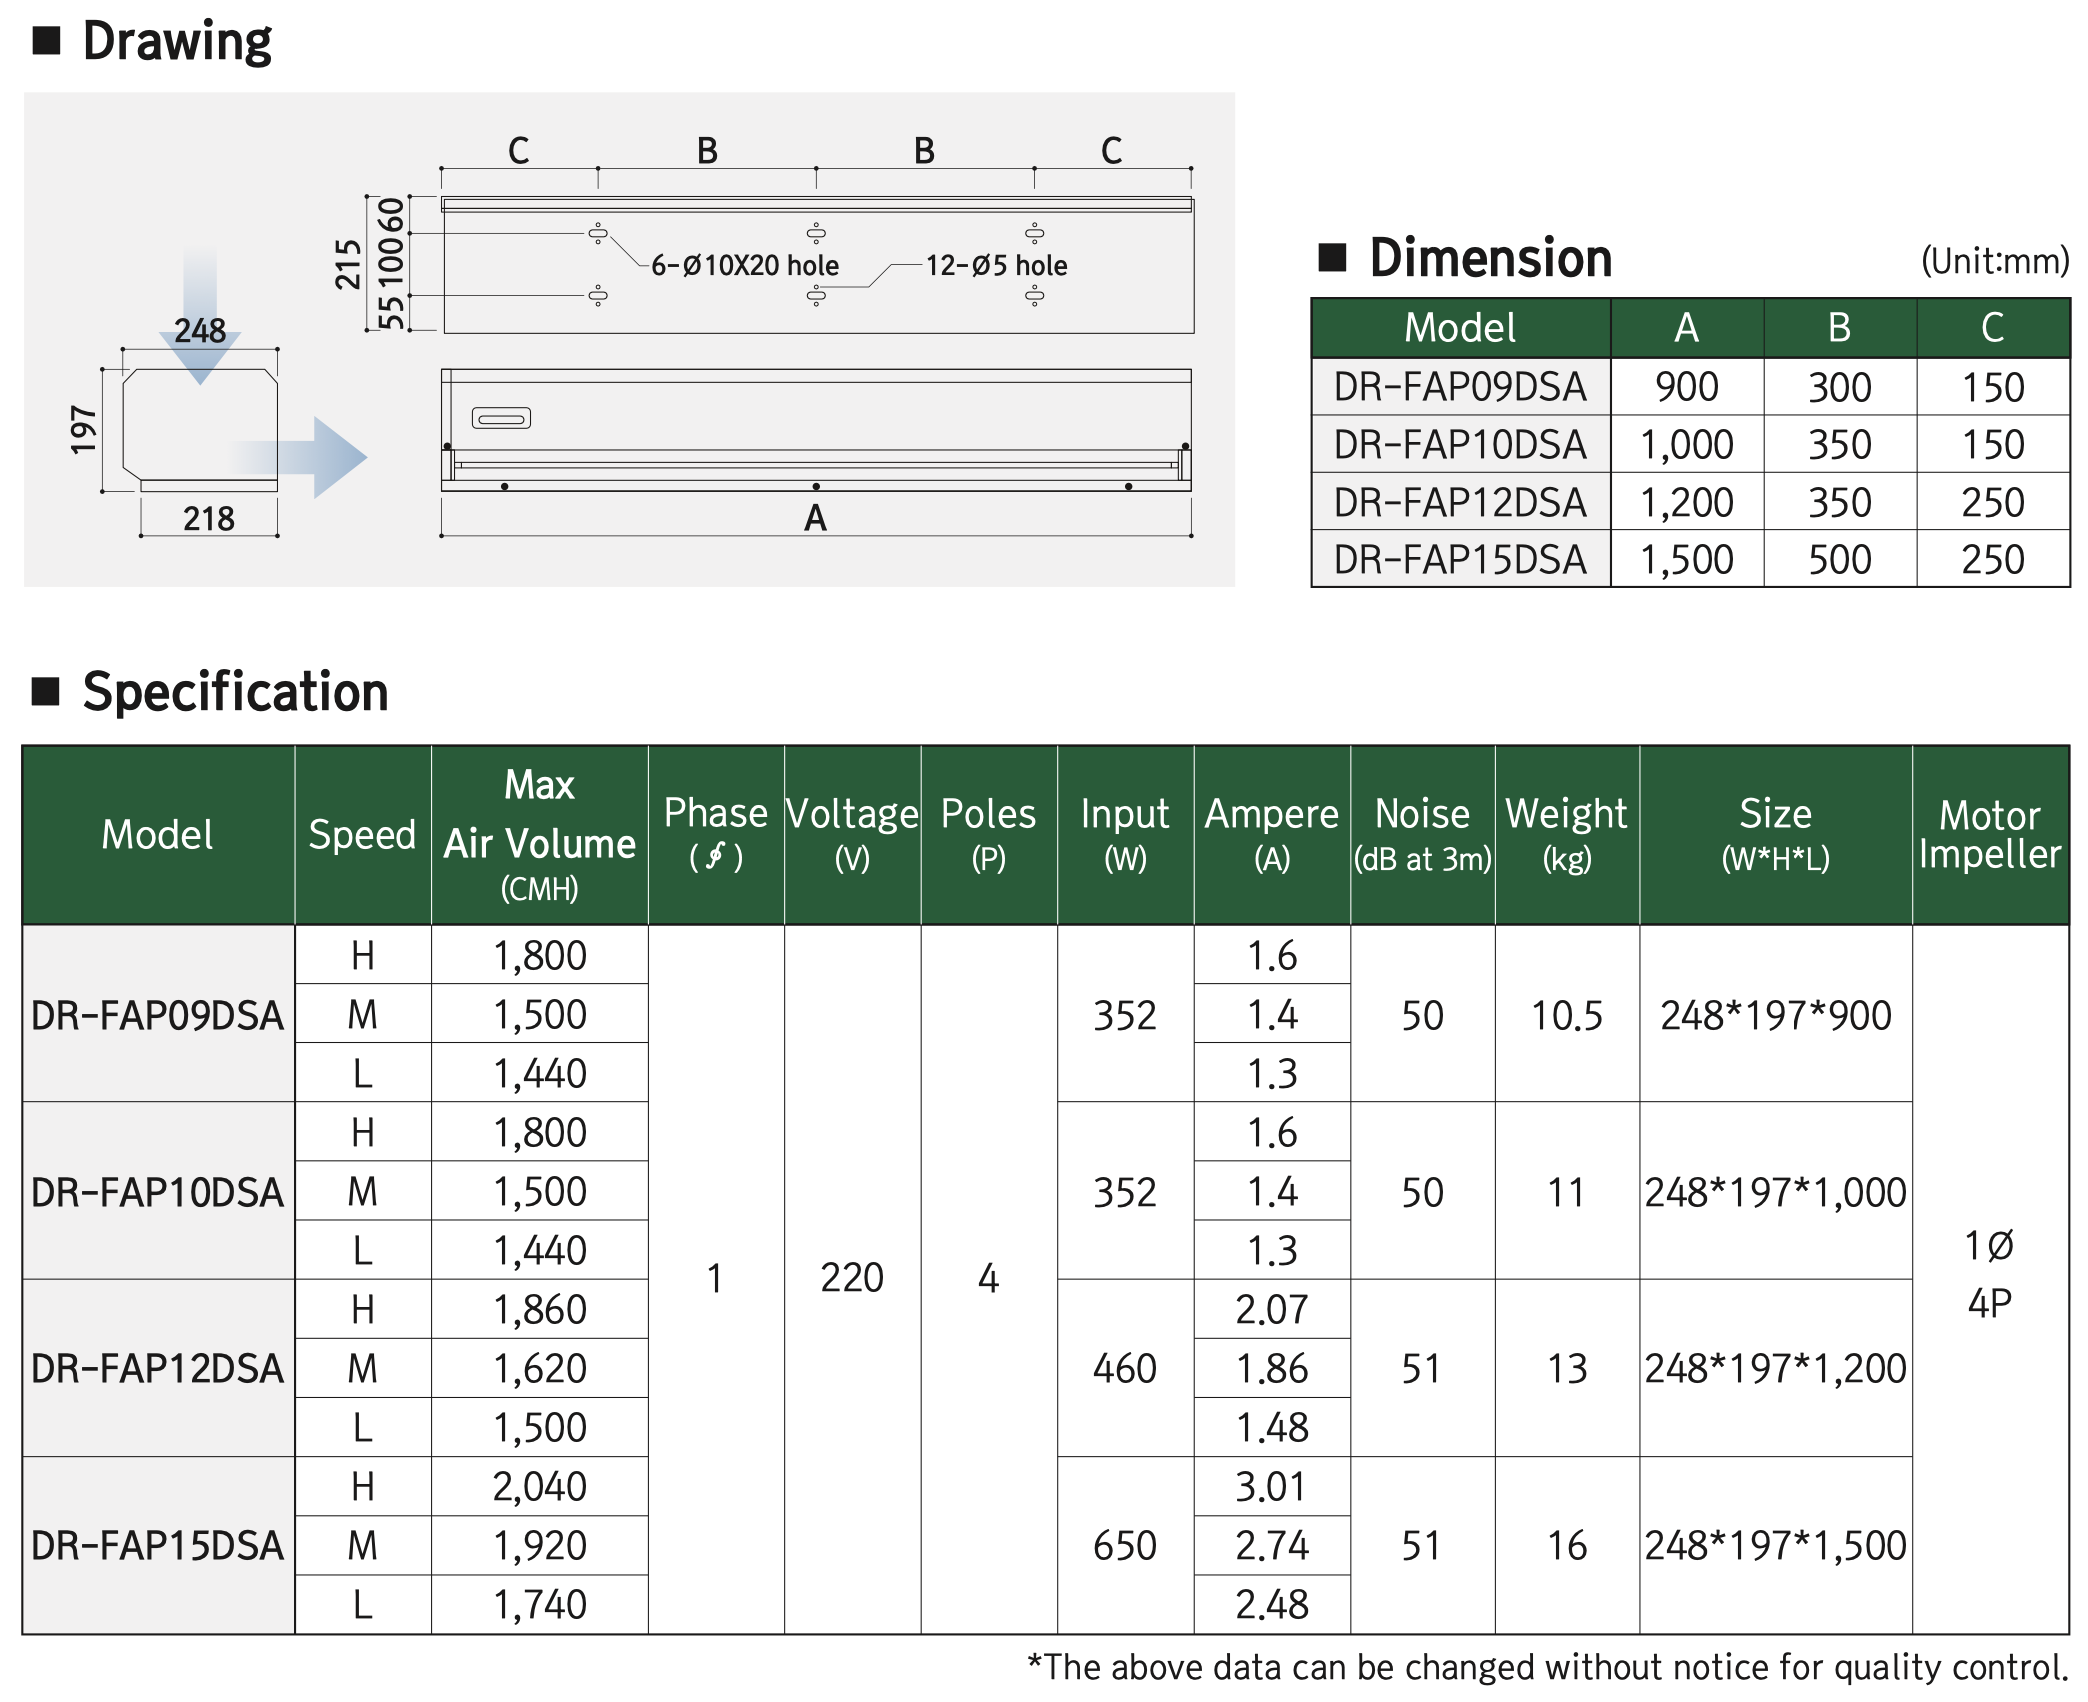Click the A length label in drawing

(815, 518)
